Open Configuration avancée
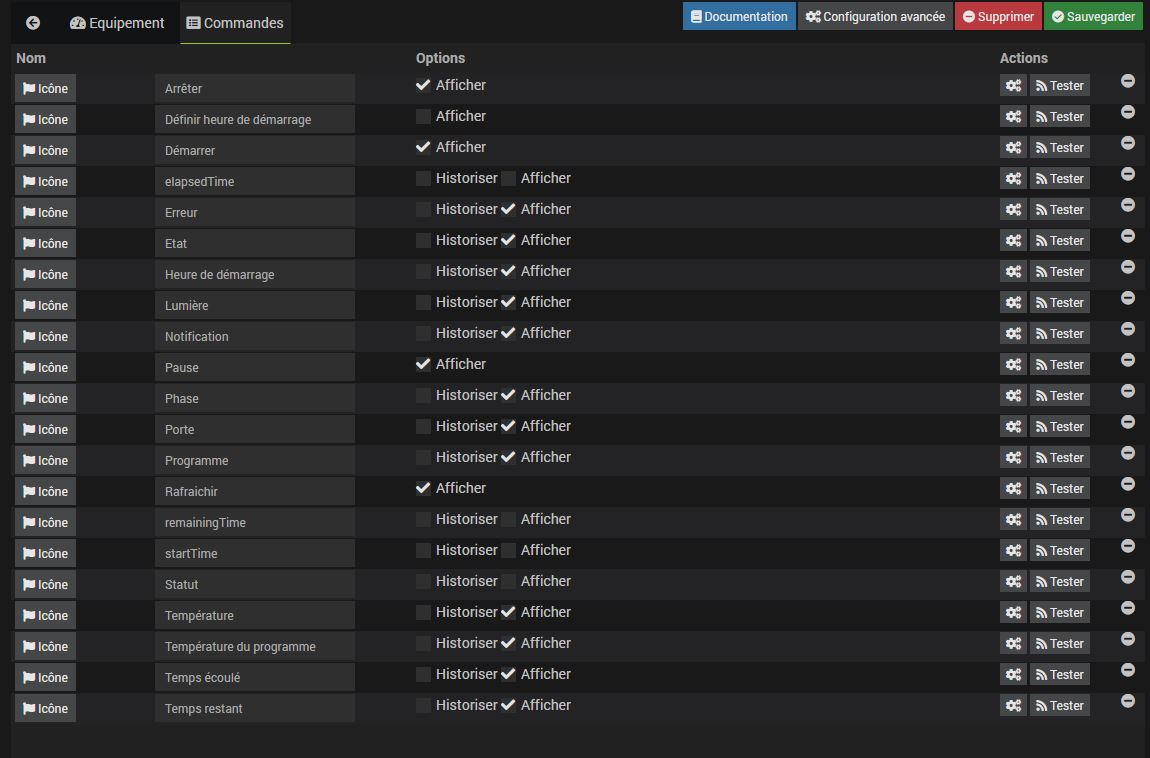 tap(876, 16)
